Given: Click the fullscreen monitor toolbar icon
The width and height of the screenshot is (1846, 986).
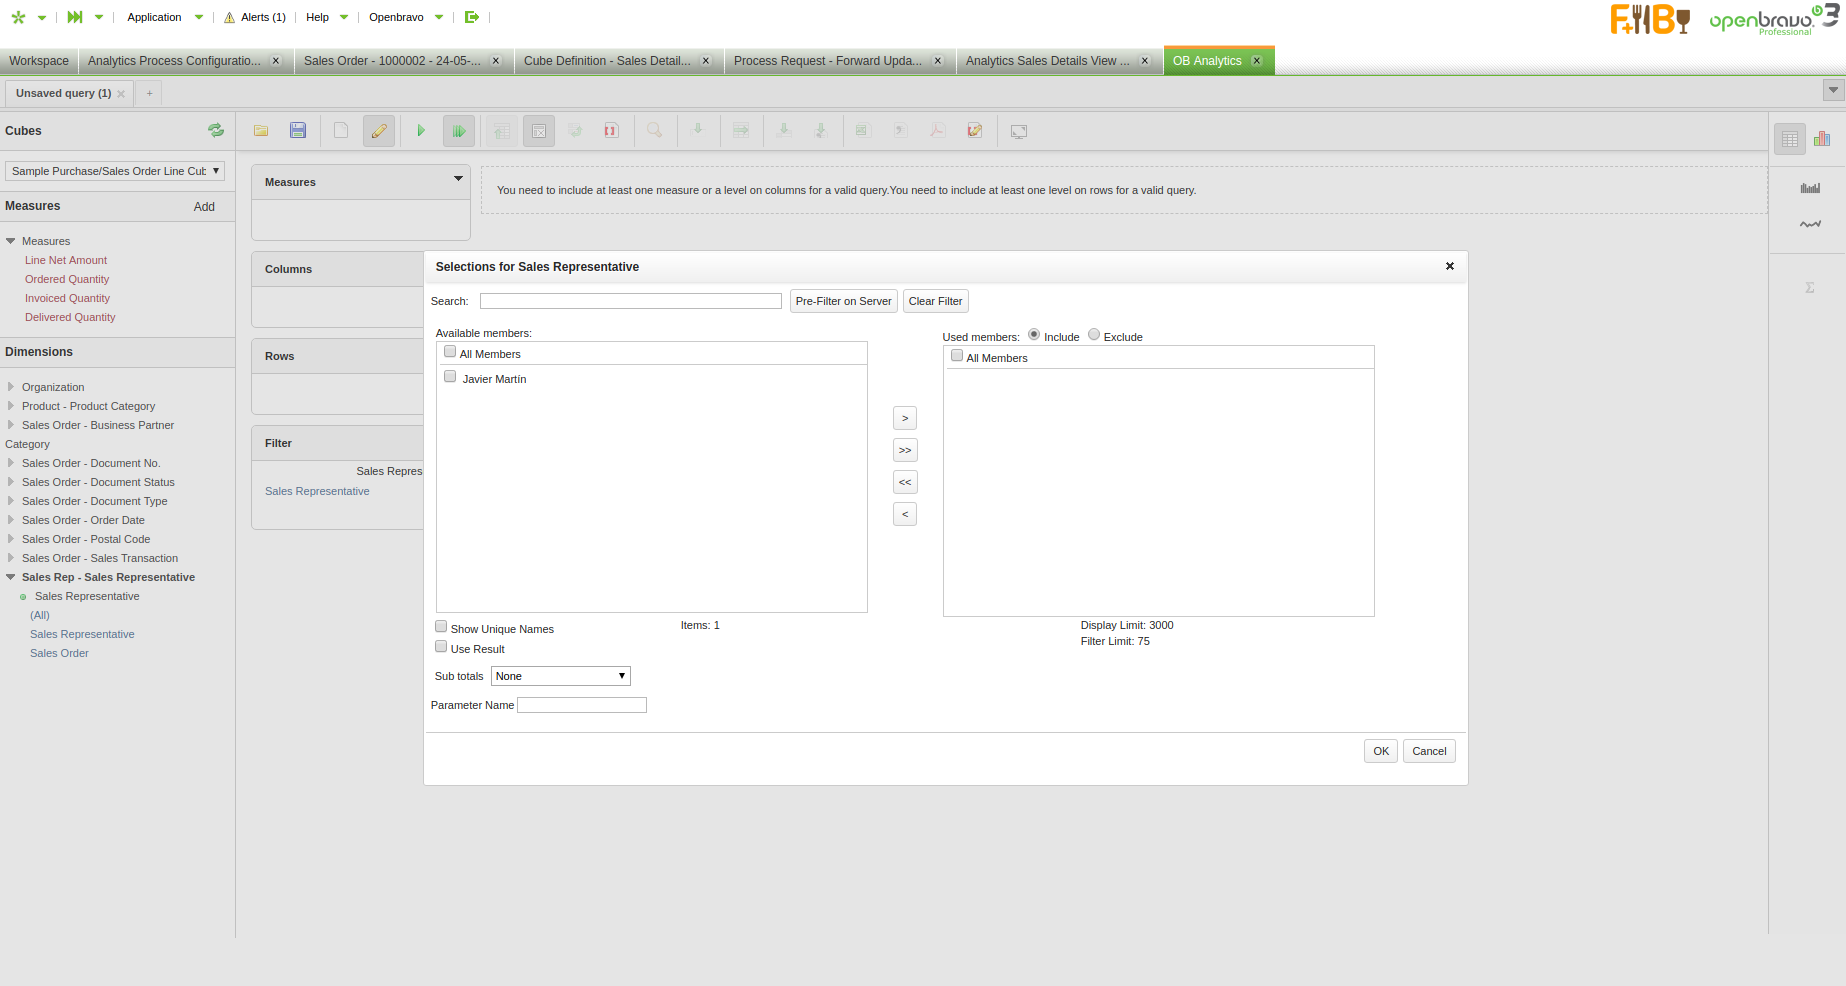Looking at the screenshot, I should [x=1019, y=131].
